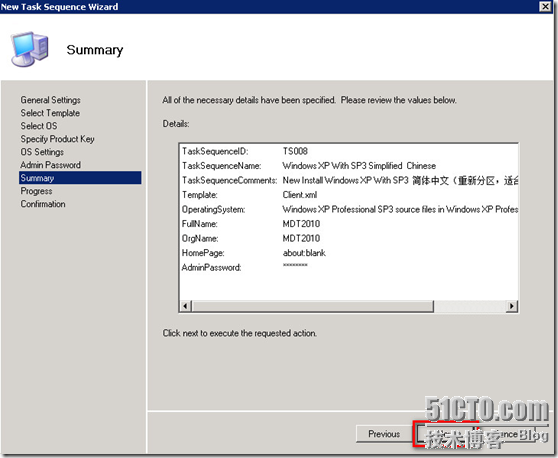This screenshot has height=458, width=558.
Task: Click the Previous button
Action: tap(384, 434)
